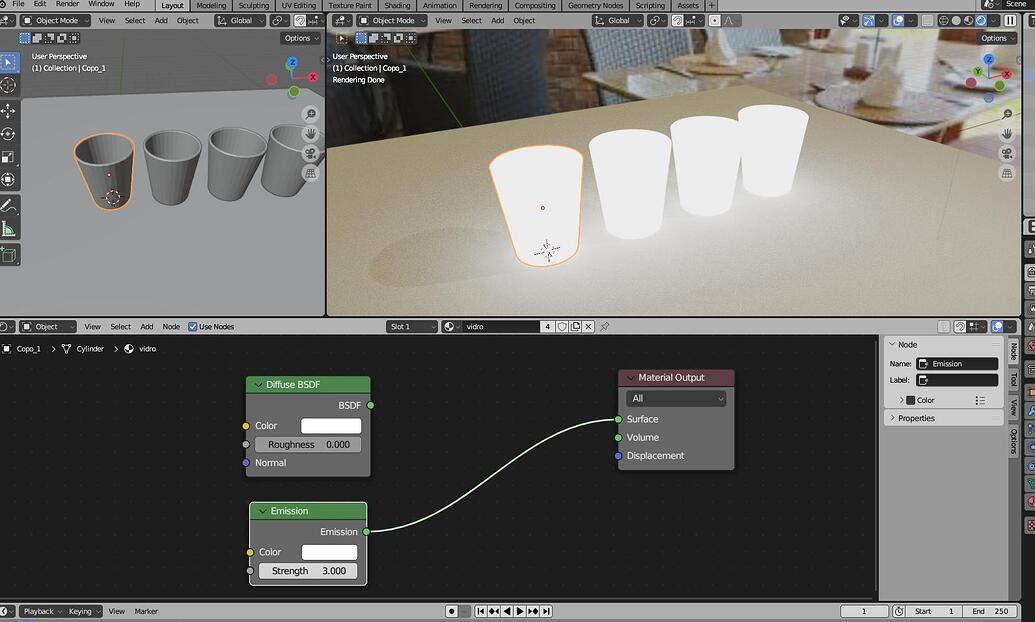The image size is (1035, 622).
Task: Open the Node menu in the node editor
Action: (x=171, y=326)
